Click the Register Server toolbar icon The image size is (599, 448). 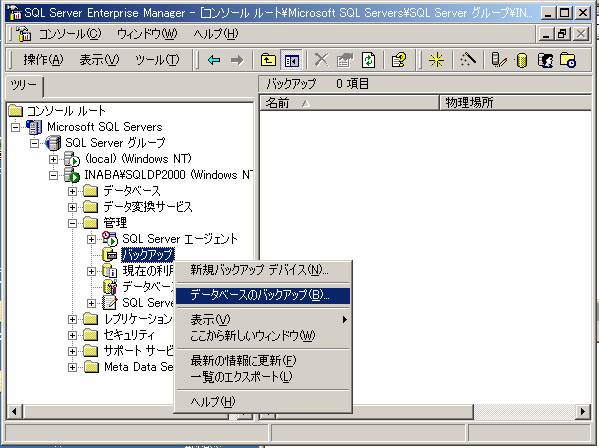(x=499, y=60)
